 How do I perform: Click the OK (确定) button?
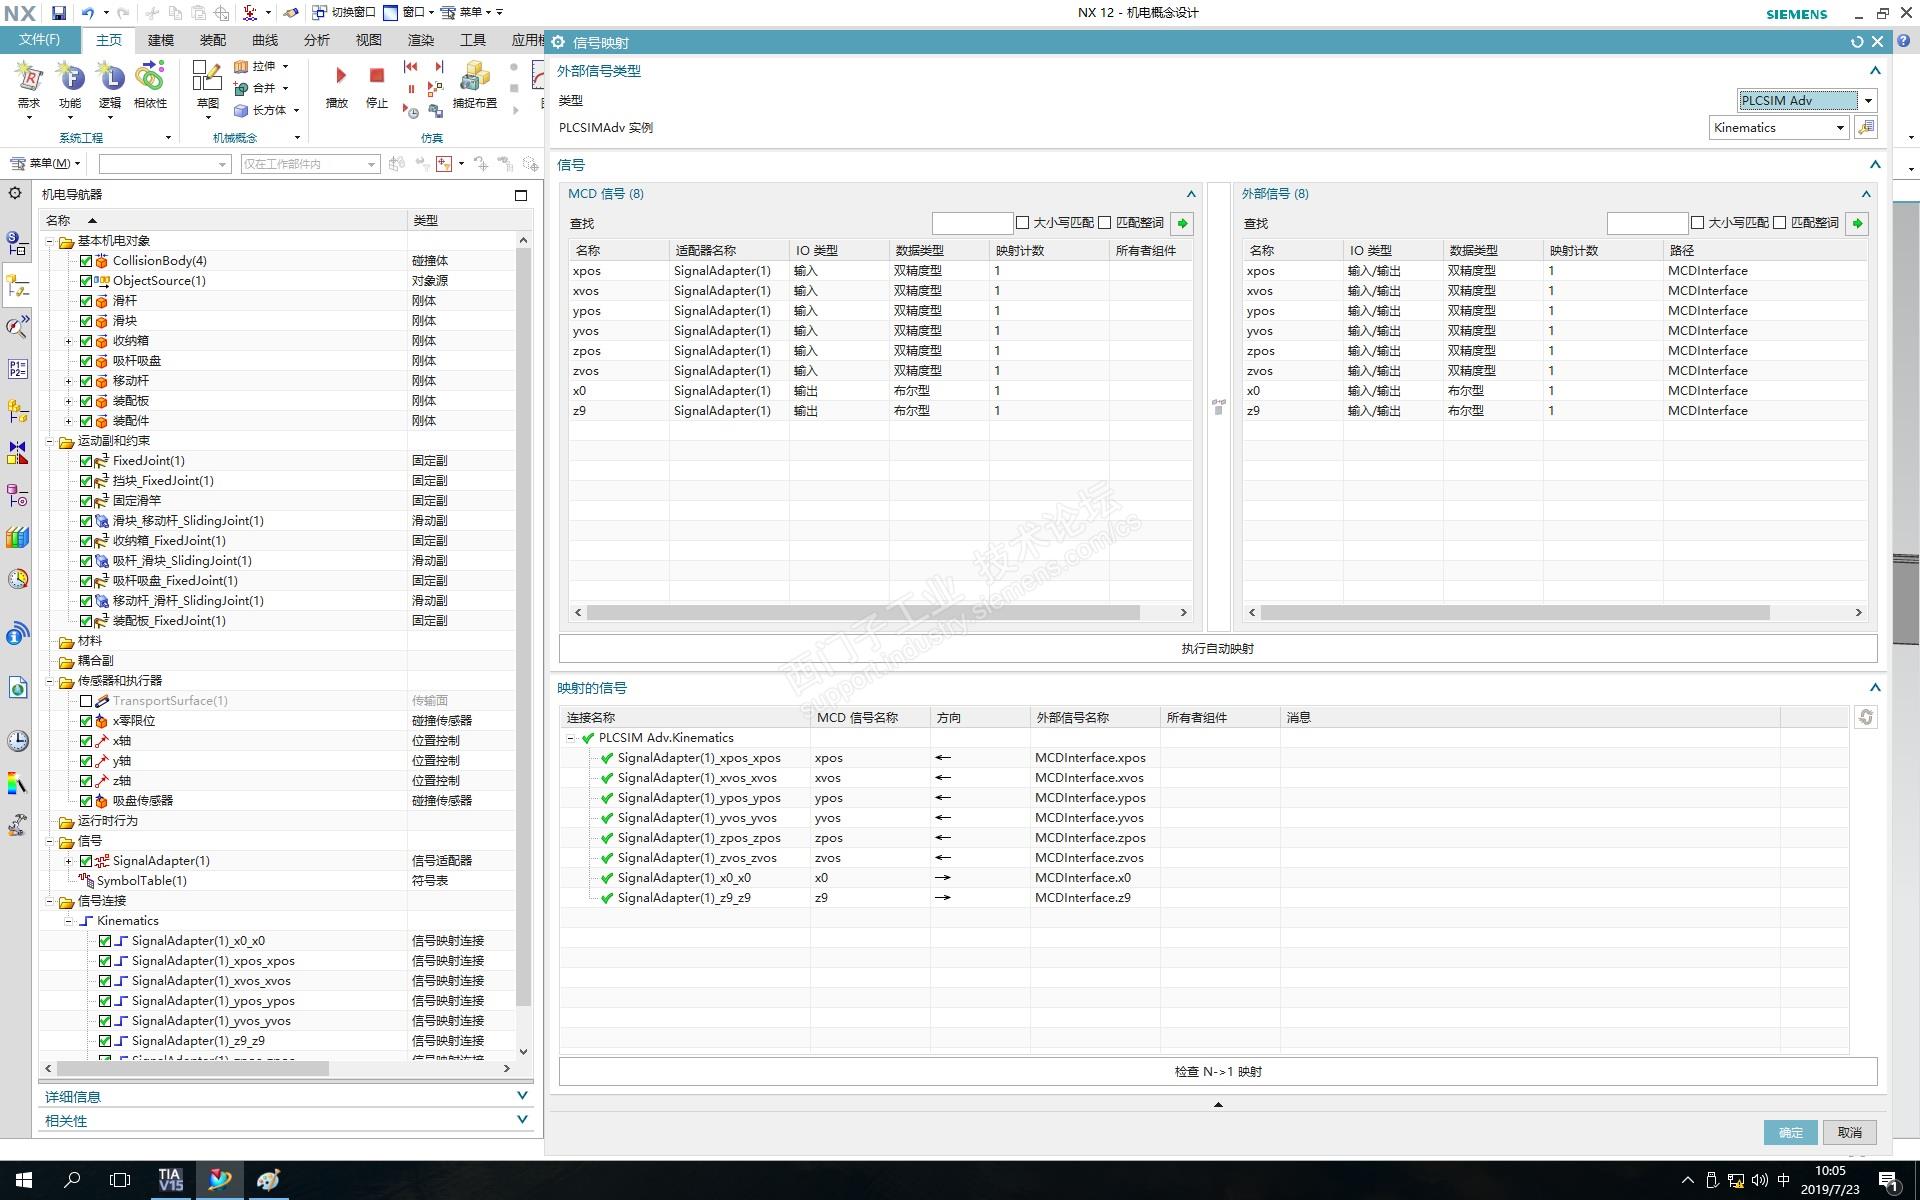tap(1790, 1132)
